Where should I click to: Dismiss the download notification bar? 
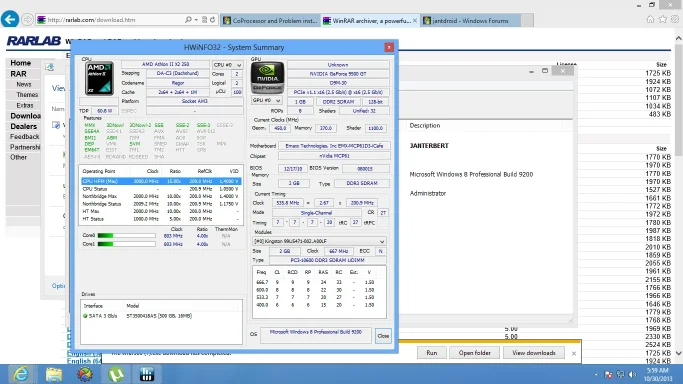tap(574, 353)
